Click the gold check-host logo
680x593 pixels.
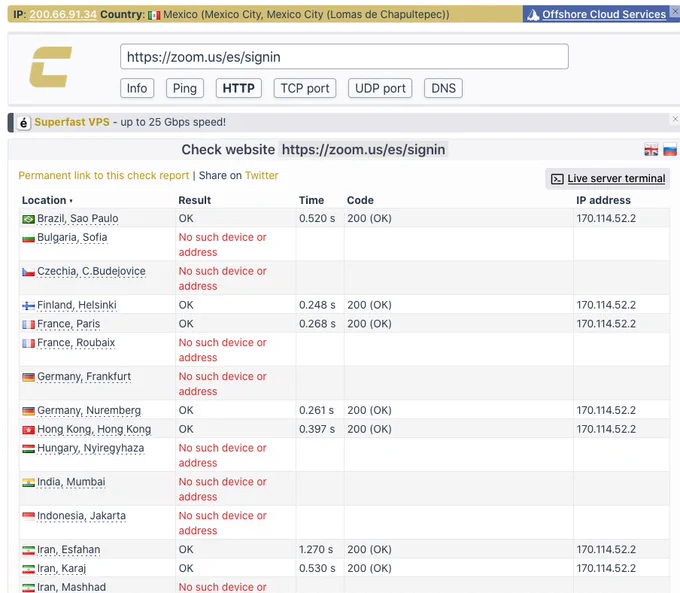(50, 67)
